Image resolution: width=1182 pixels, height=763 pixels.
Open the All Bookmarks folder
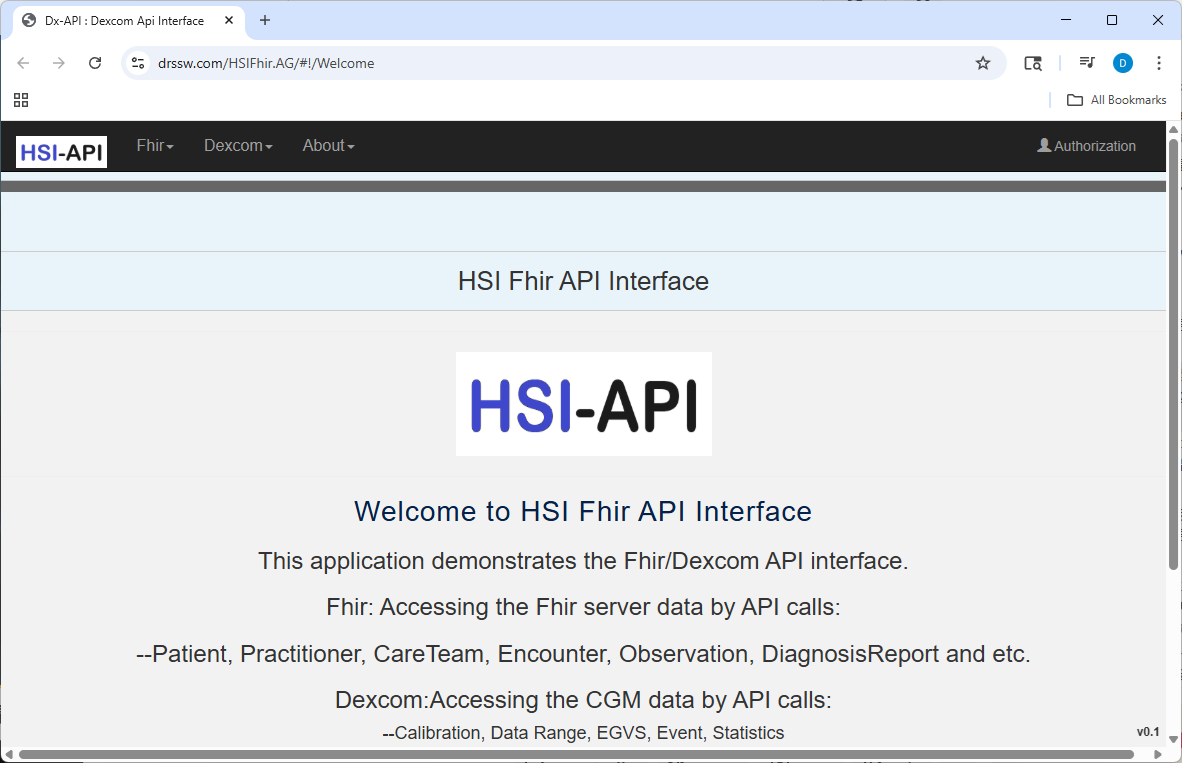[x=1117, y=100]
